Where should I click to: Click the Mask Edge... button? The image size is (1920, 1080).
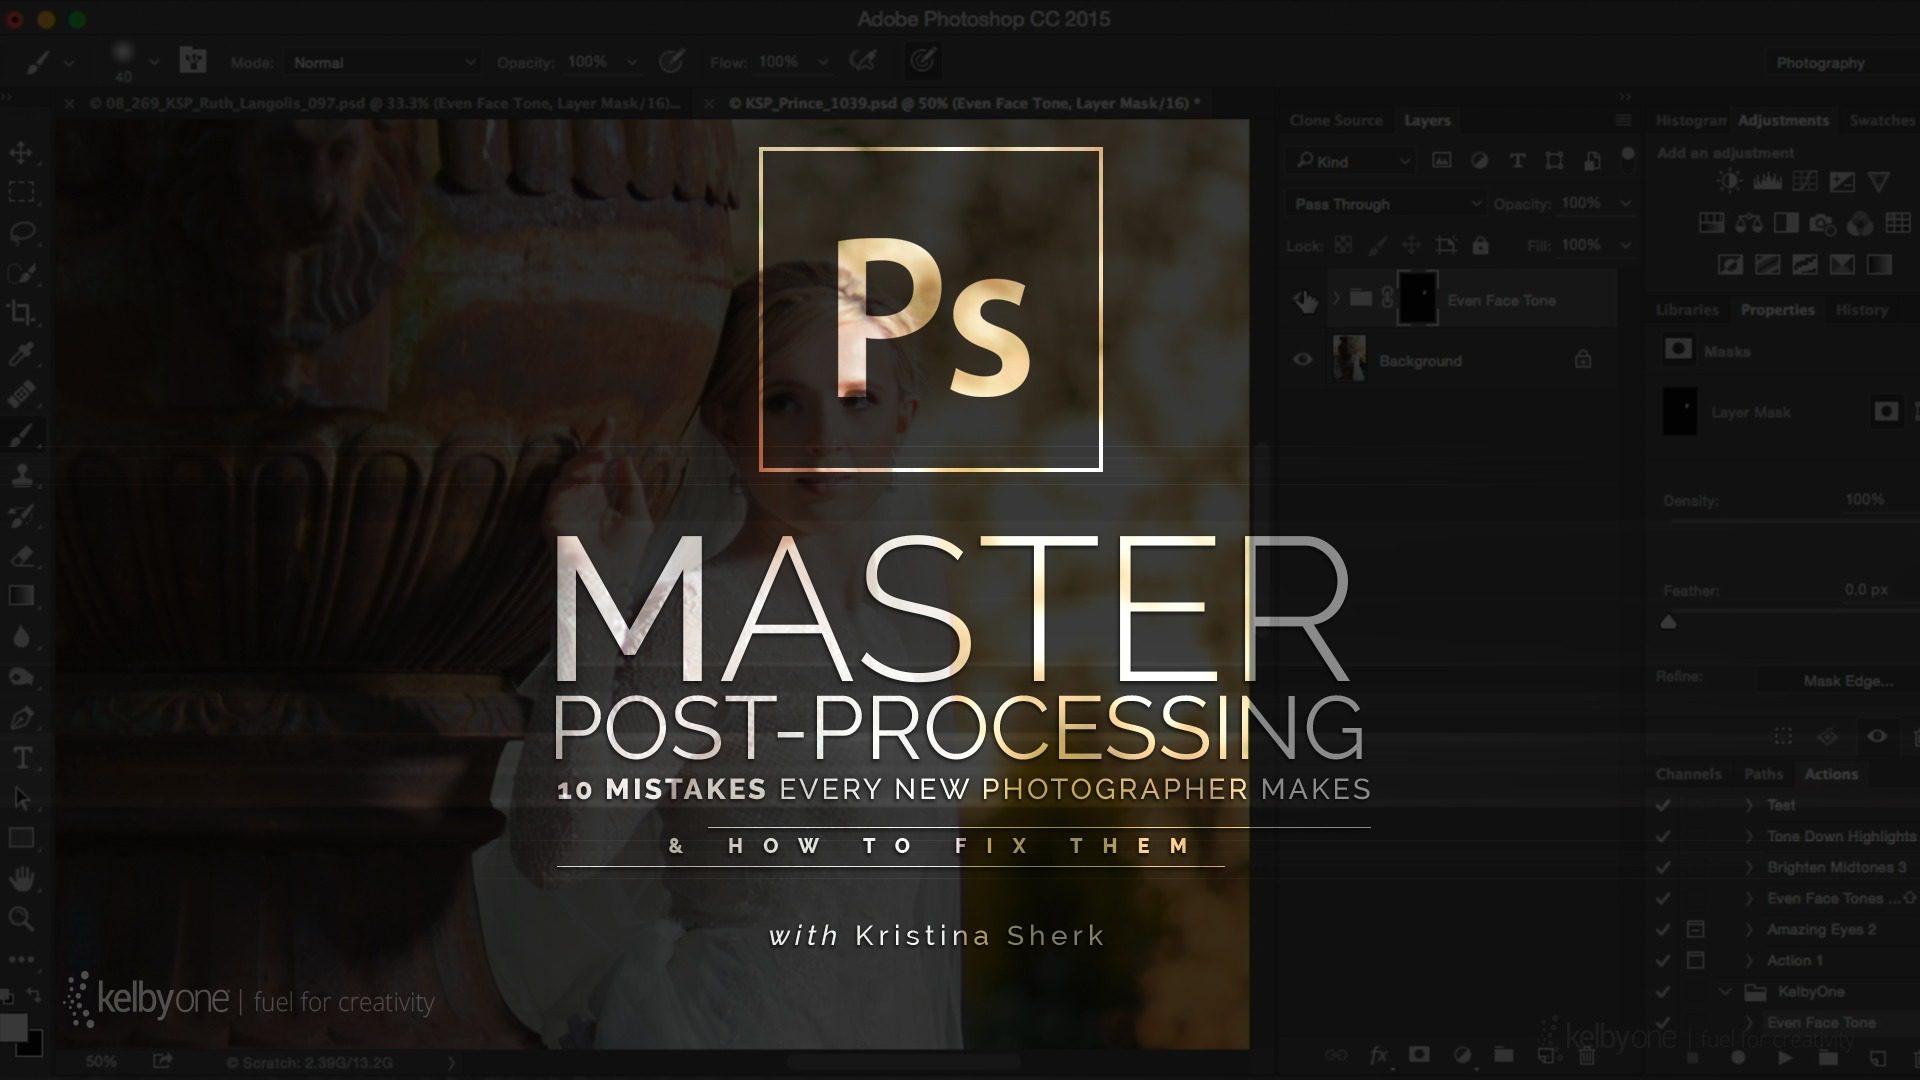[x=1848, y=680]
